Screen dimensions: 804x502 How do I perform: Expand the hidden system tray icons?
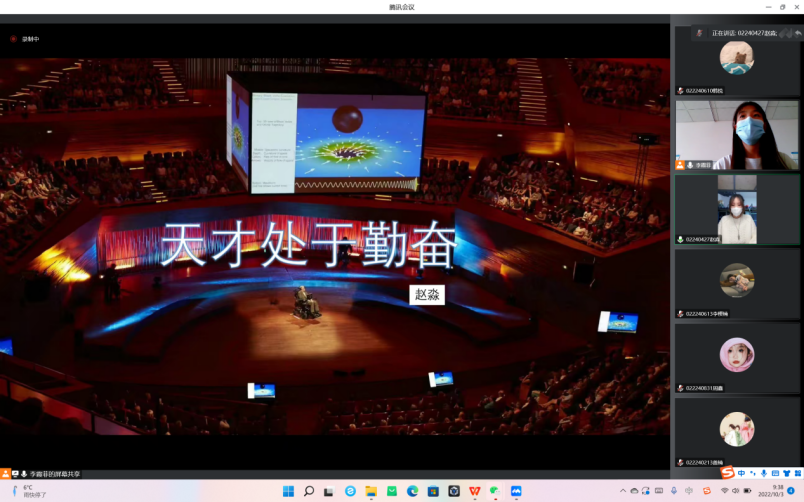coord(622,491)
